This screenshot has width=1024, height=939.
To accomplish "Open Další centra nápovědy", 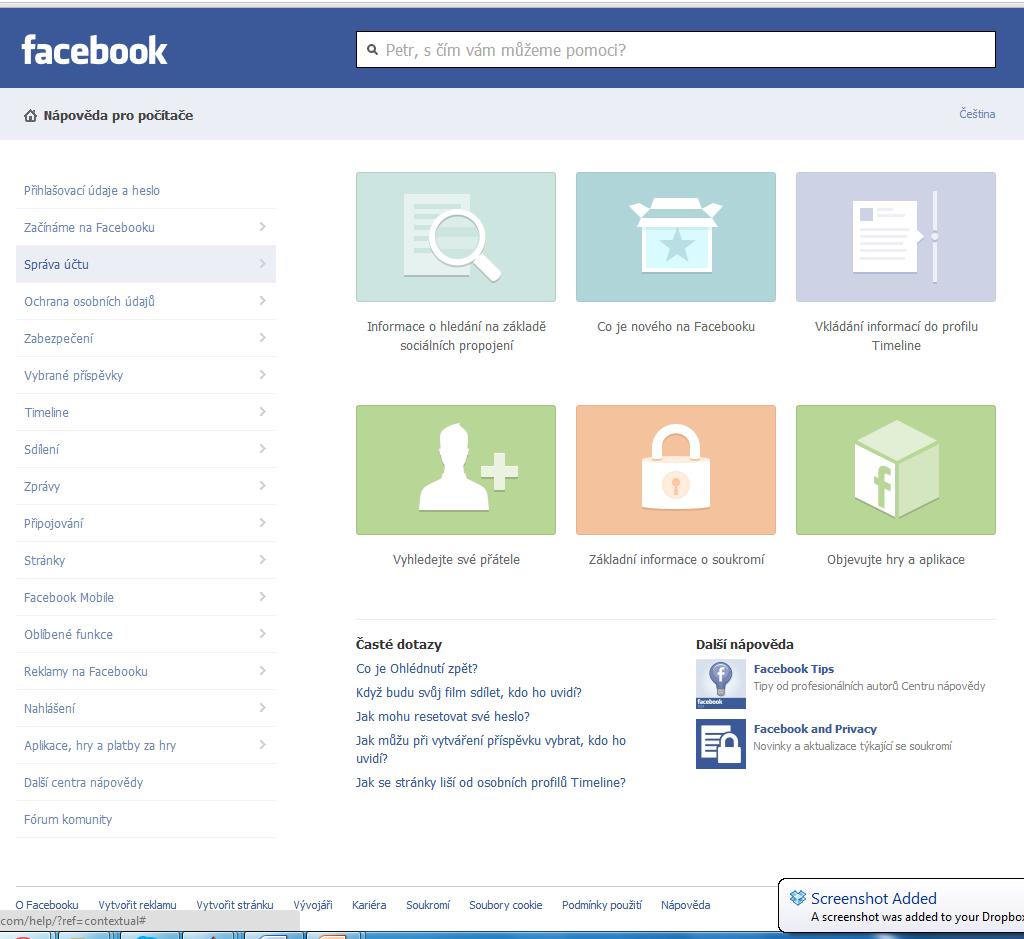I will (x=146, y=782).
